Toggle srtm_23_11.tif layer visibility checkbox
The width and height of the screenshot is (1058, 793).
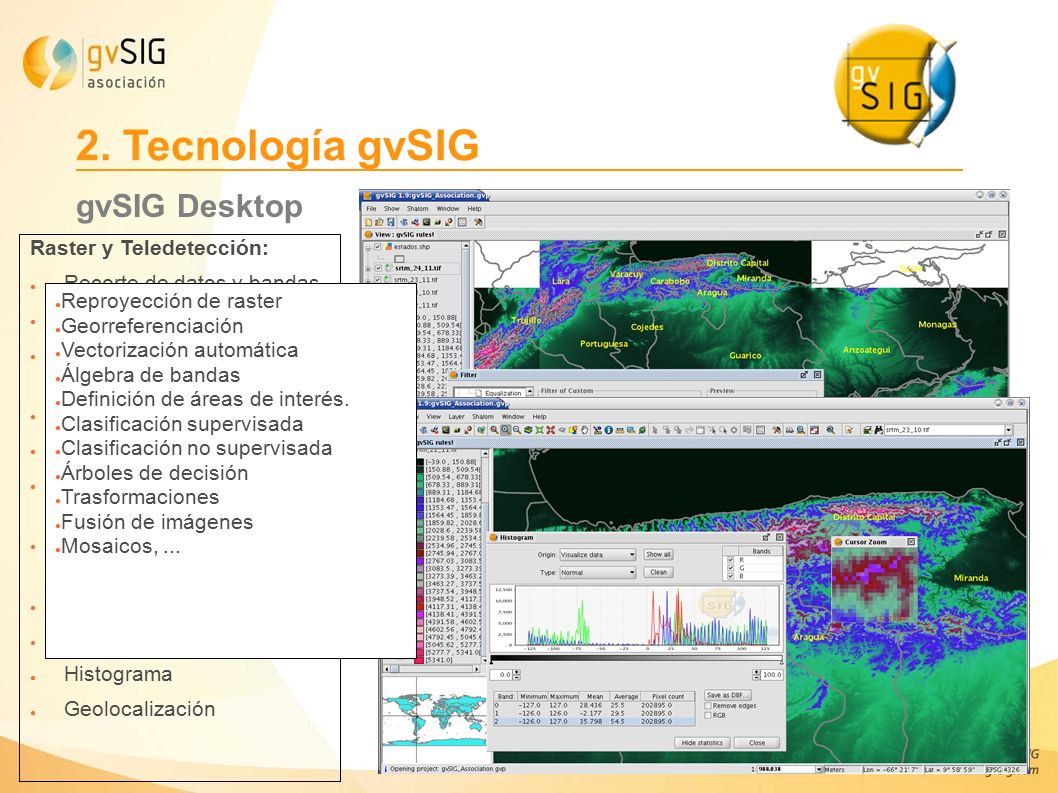point(379,279)
